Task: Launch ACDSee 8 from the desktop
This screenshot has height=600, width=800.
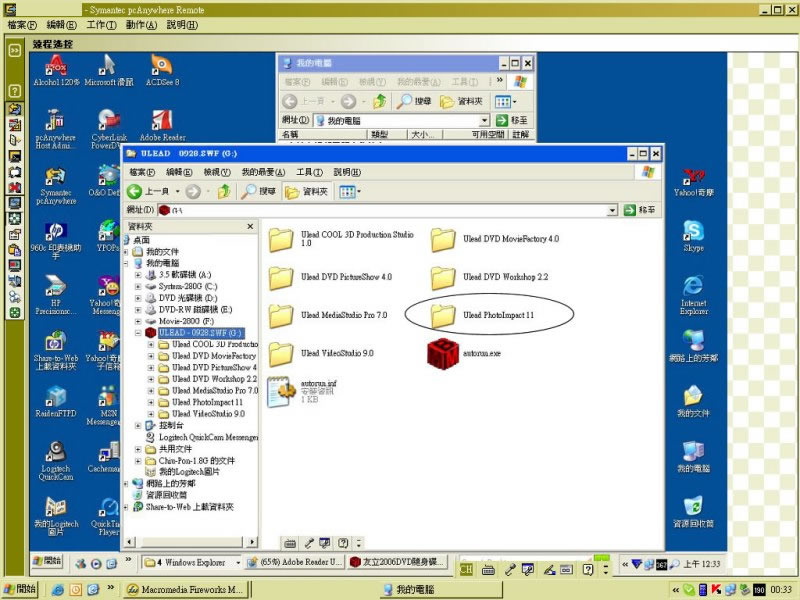Action: [162, 70]
